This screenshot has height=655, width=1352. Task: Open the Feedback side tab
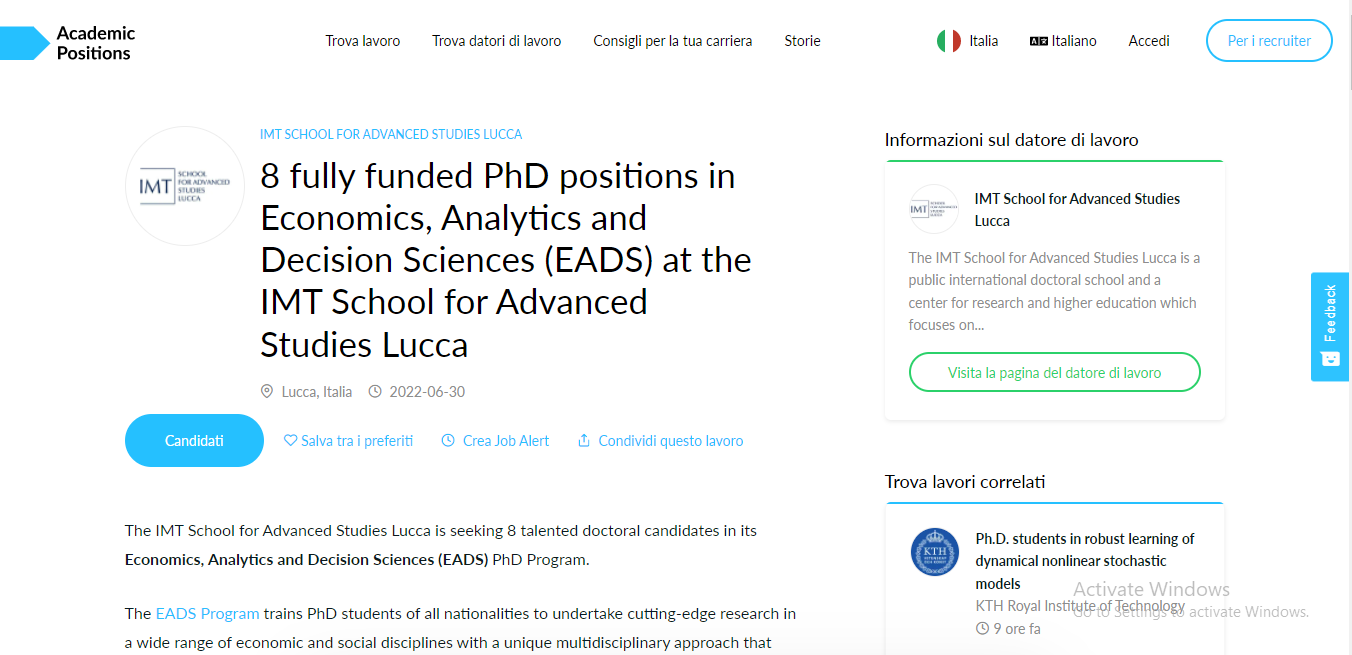1330,327
